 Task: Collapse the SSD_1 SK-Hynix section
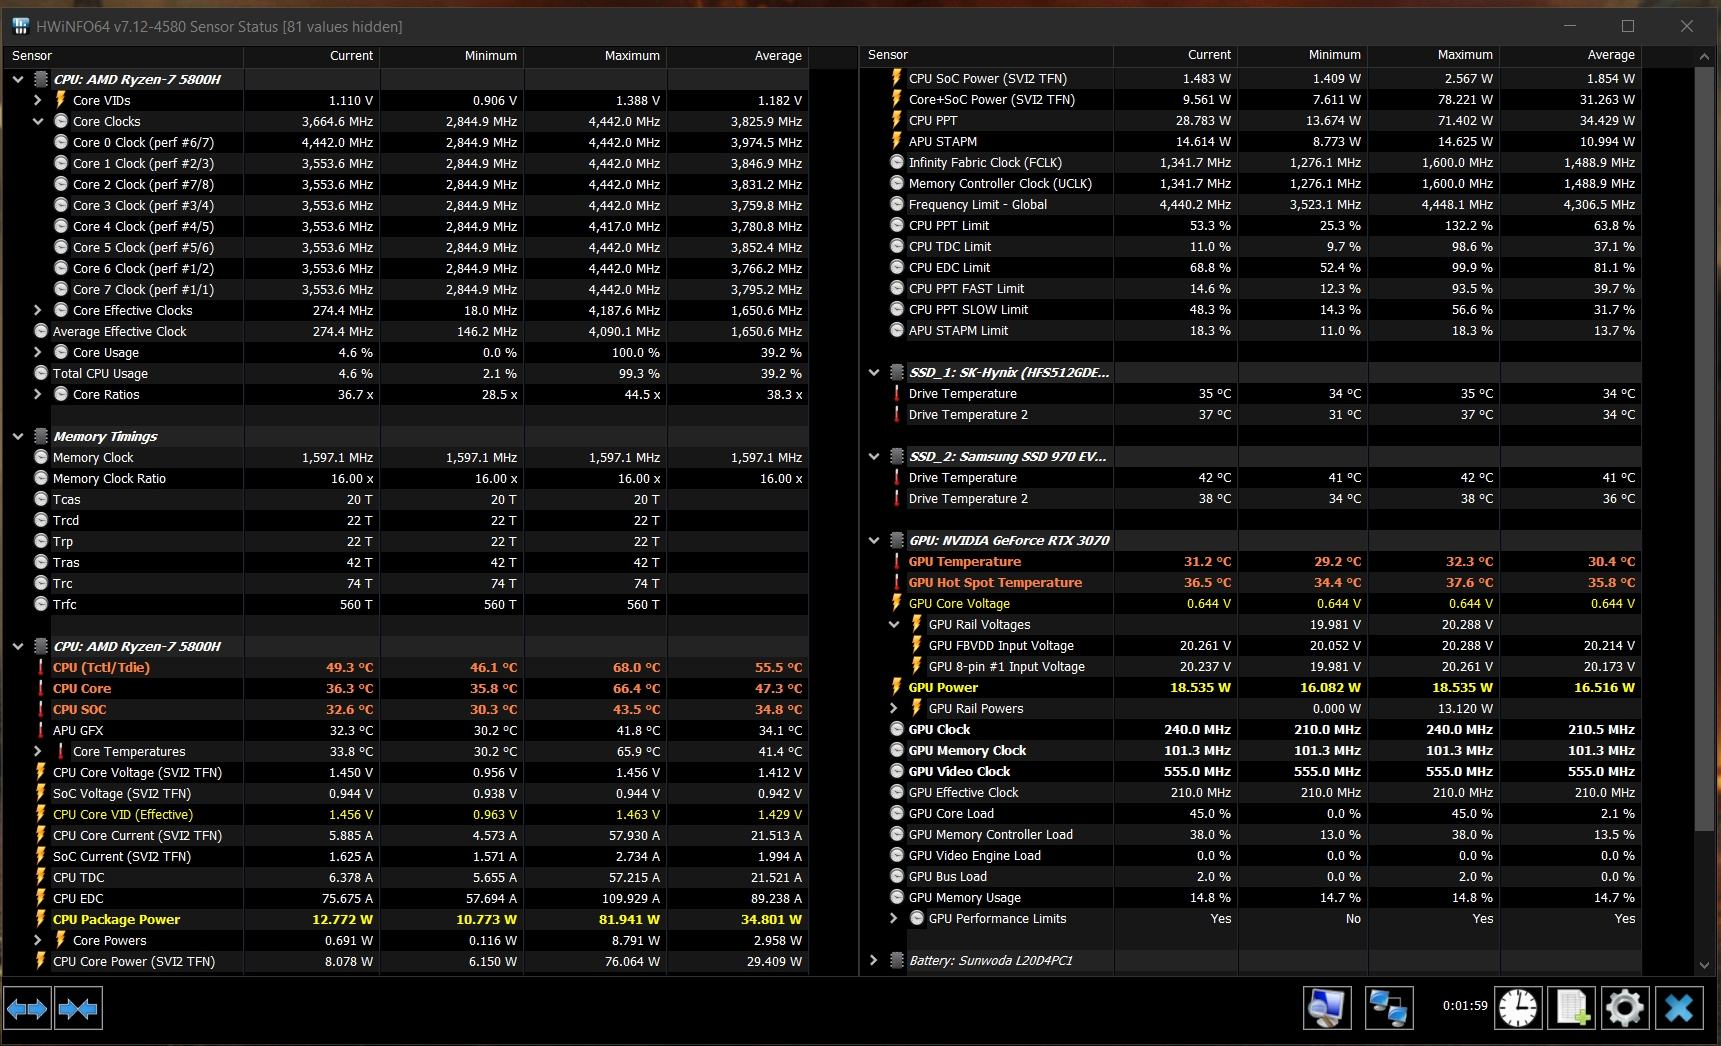click(874, 372)
